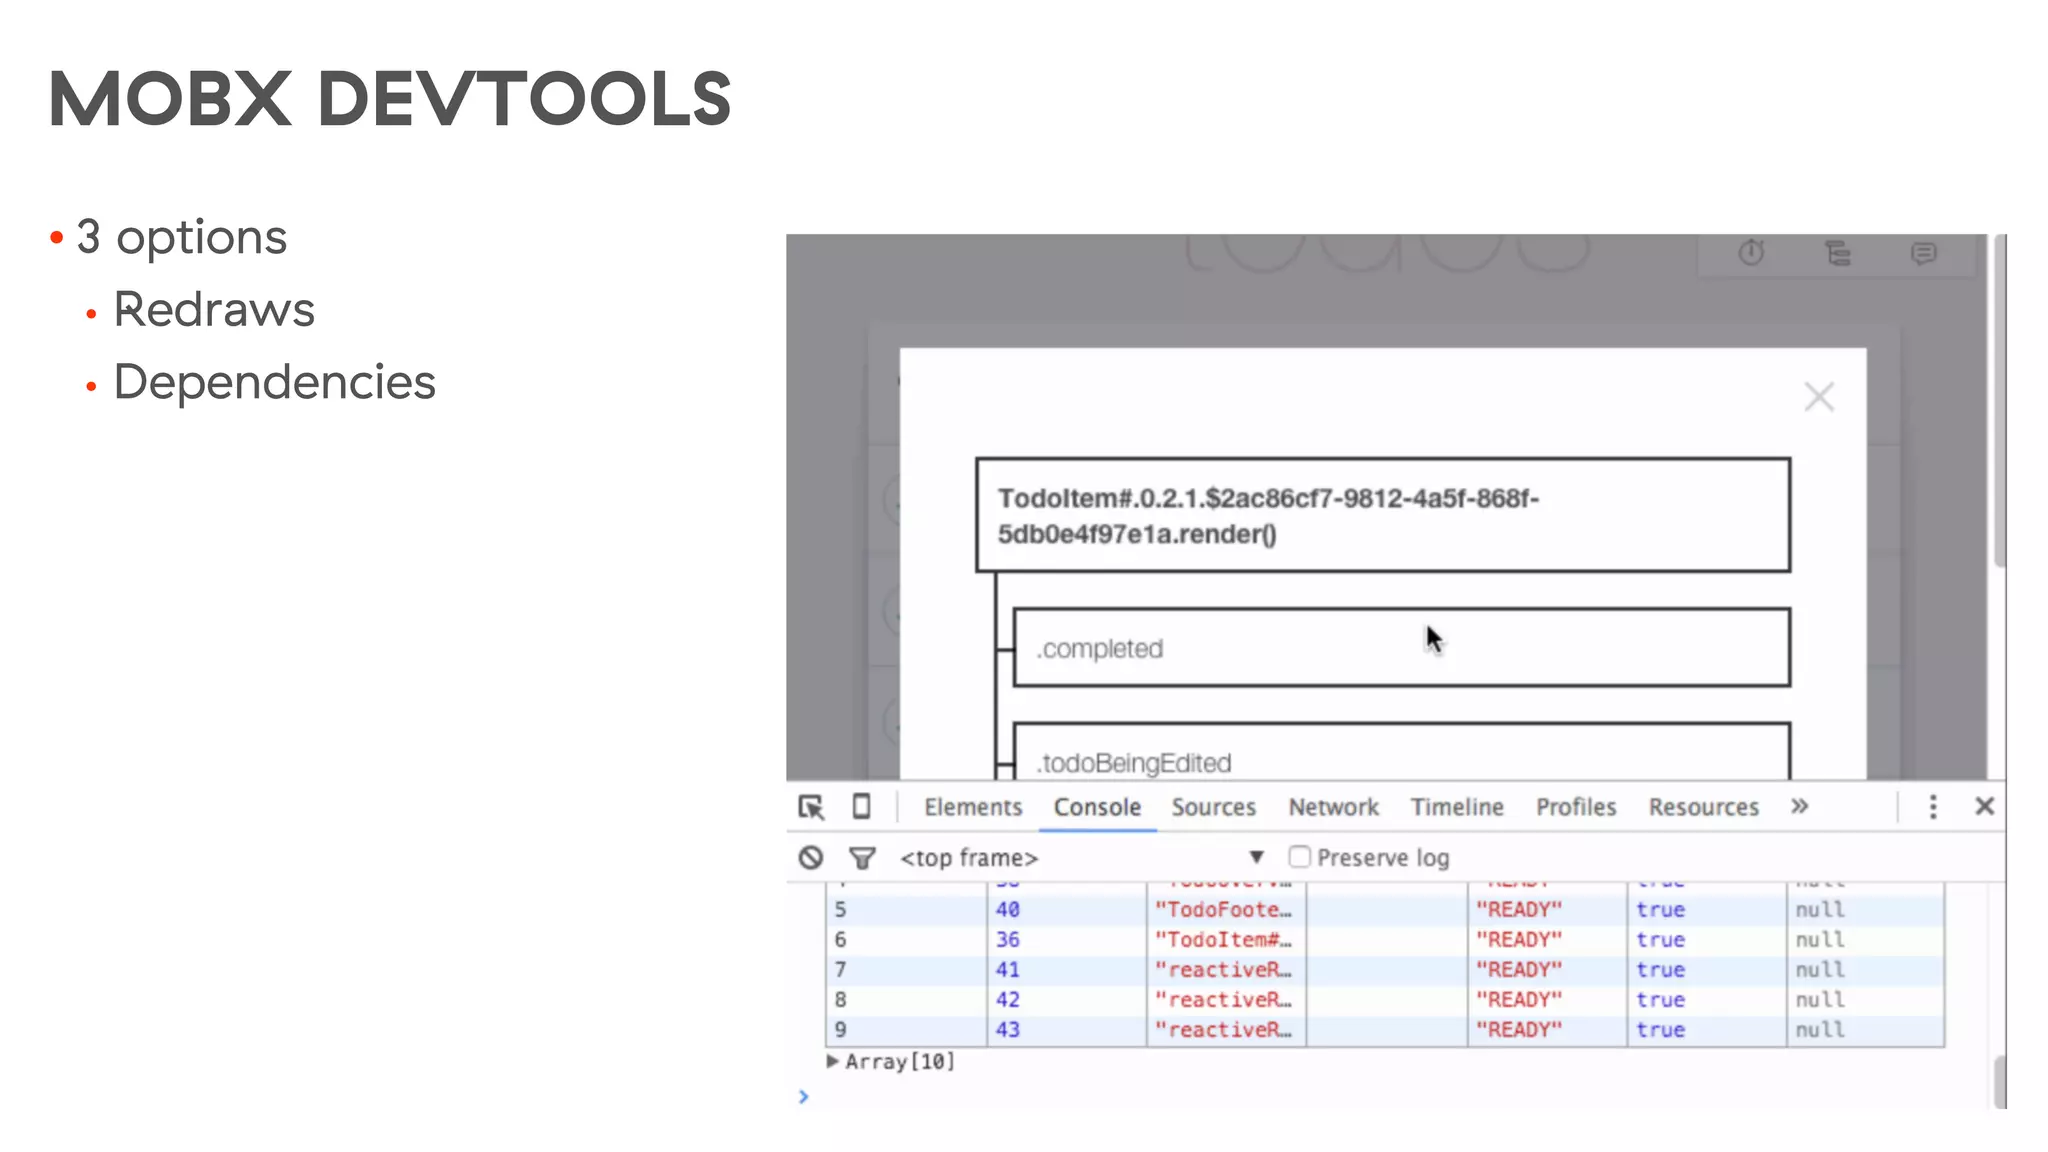Viewport: 2048px width, 1152px height.
Task: Click the page vertical scrollbar
Action: pyautogui.click(x=1999, y=400)
